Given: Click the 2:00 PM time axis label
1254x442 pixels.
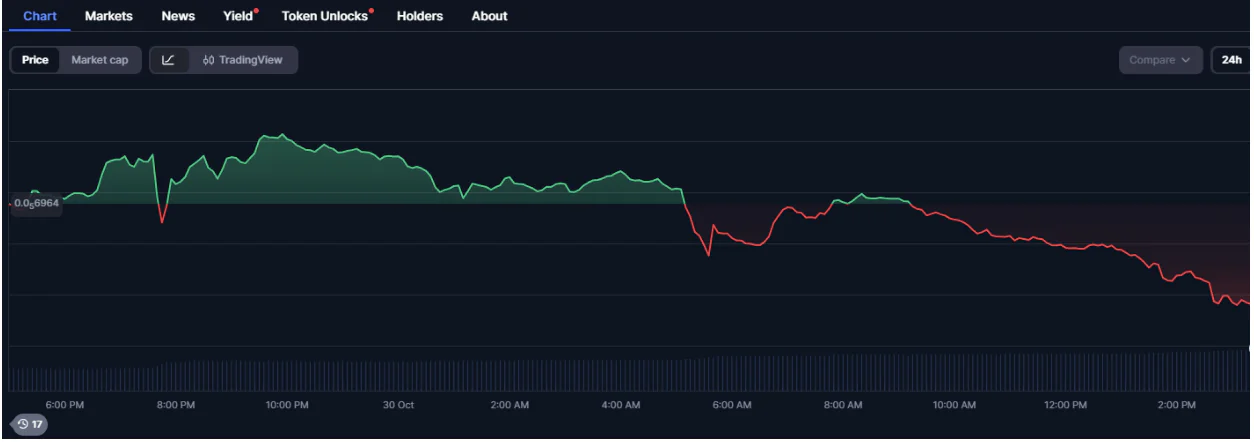Looking at the screenshot, I should click(1176, 405).
